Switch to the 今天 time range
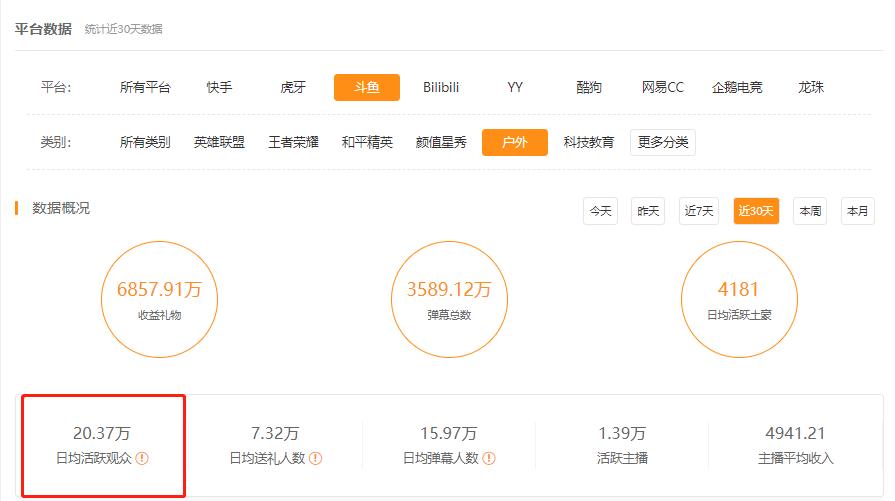This screenshot has width=895, height=501. click(x=600, y=211)
